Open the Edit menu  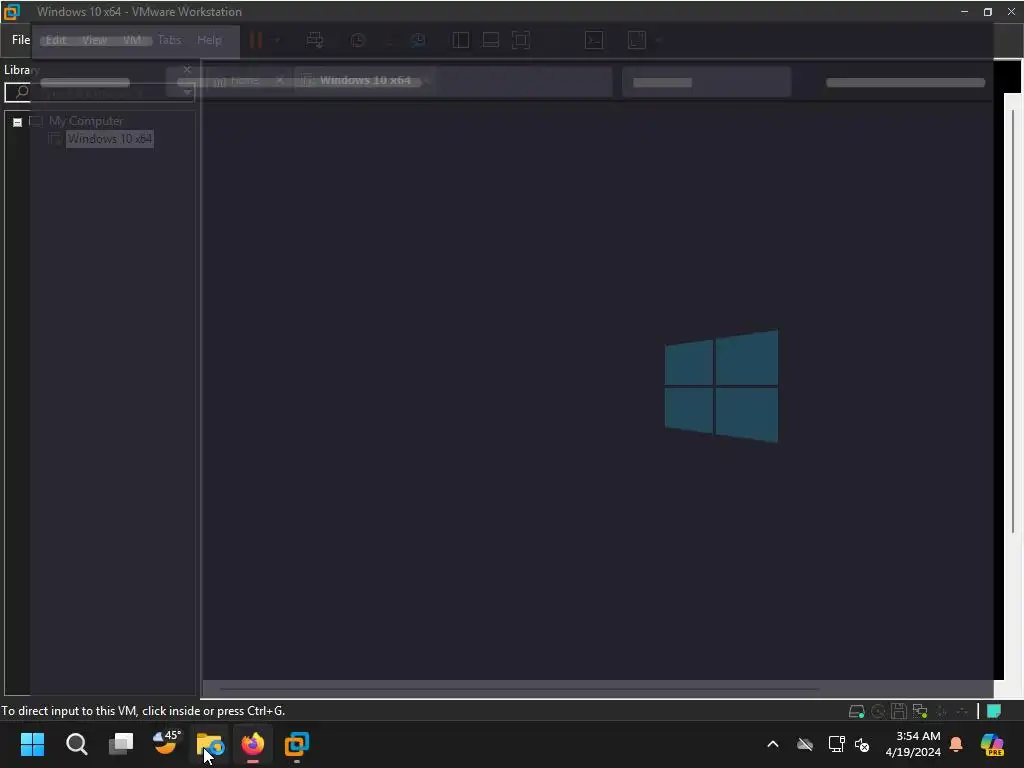point(56,40)
